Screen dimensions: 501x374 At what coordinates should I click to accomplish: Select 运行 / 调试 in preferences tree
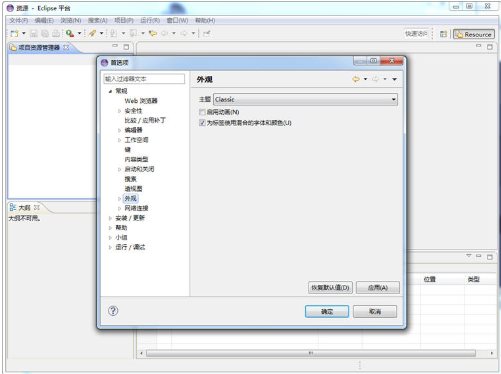point(130,247)
